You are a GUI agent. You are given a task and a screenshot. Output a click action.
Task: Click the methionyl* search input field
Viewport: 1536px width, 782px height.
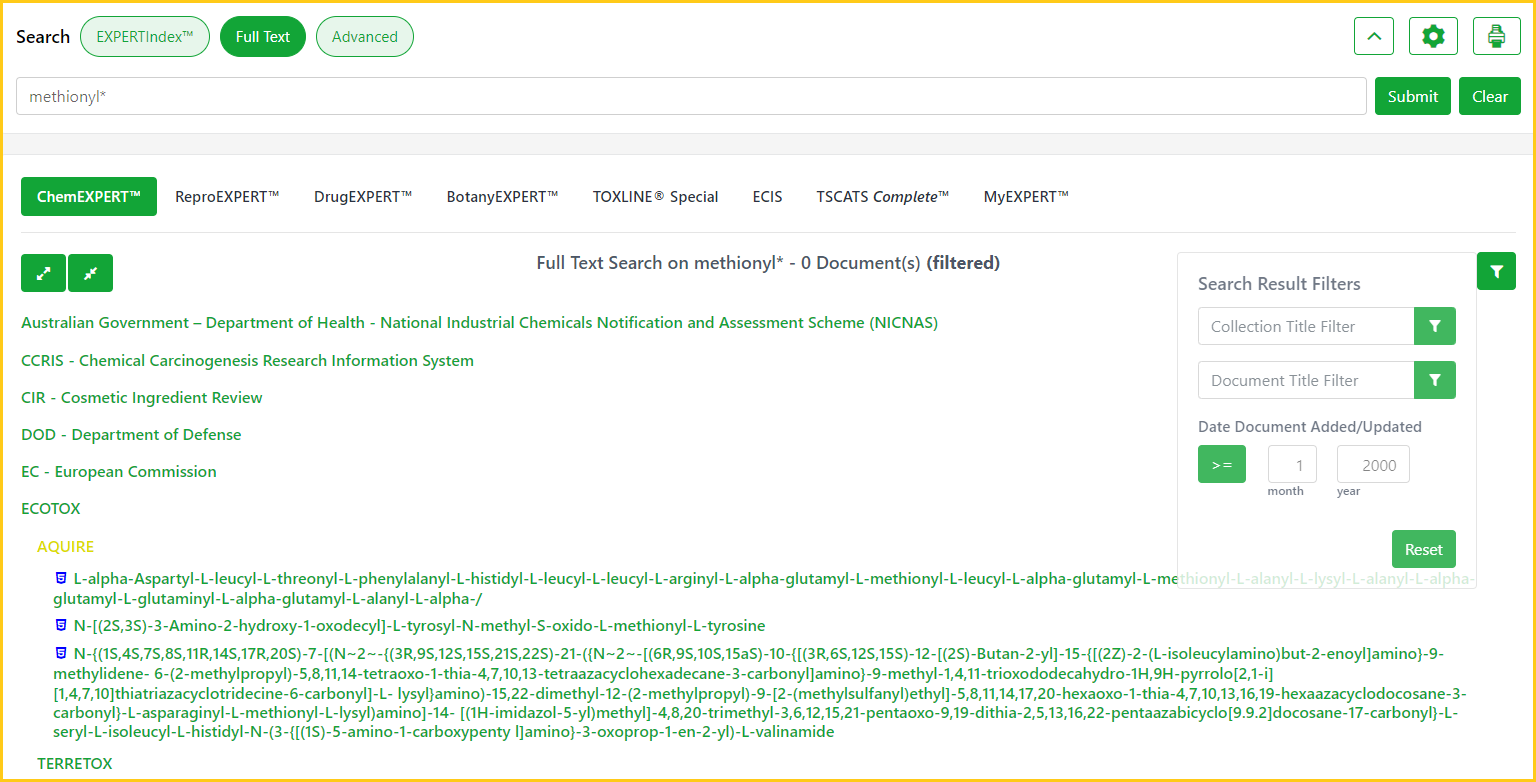(x=690, y=97)
